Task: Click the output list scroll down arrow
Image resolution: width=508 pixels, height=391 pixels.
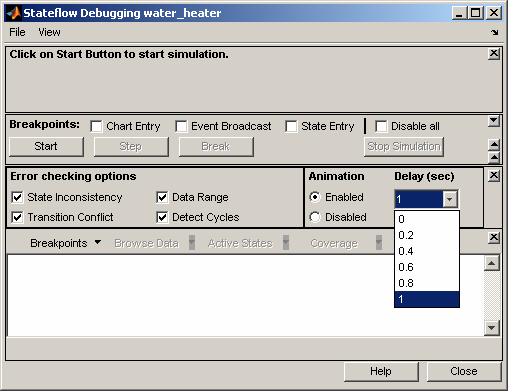Action: [x=492, y=328]
